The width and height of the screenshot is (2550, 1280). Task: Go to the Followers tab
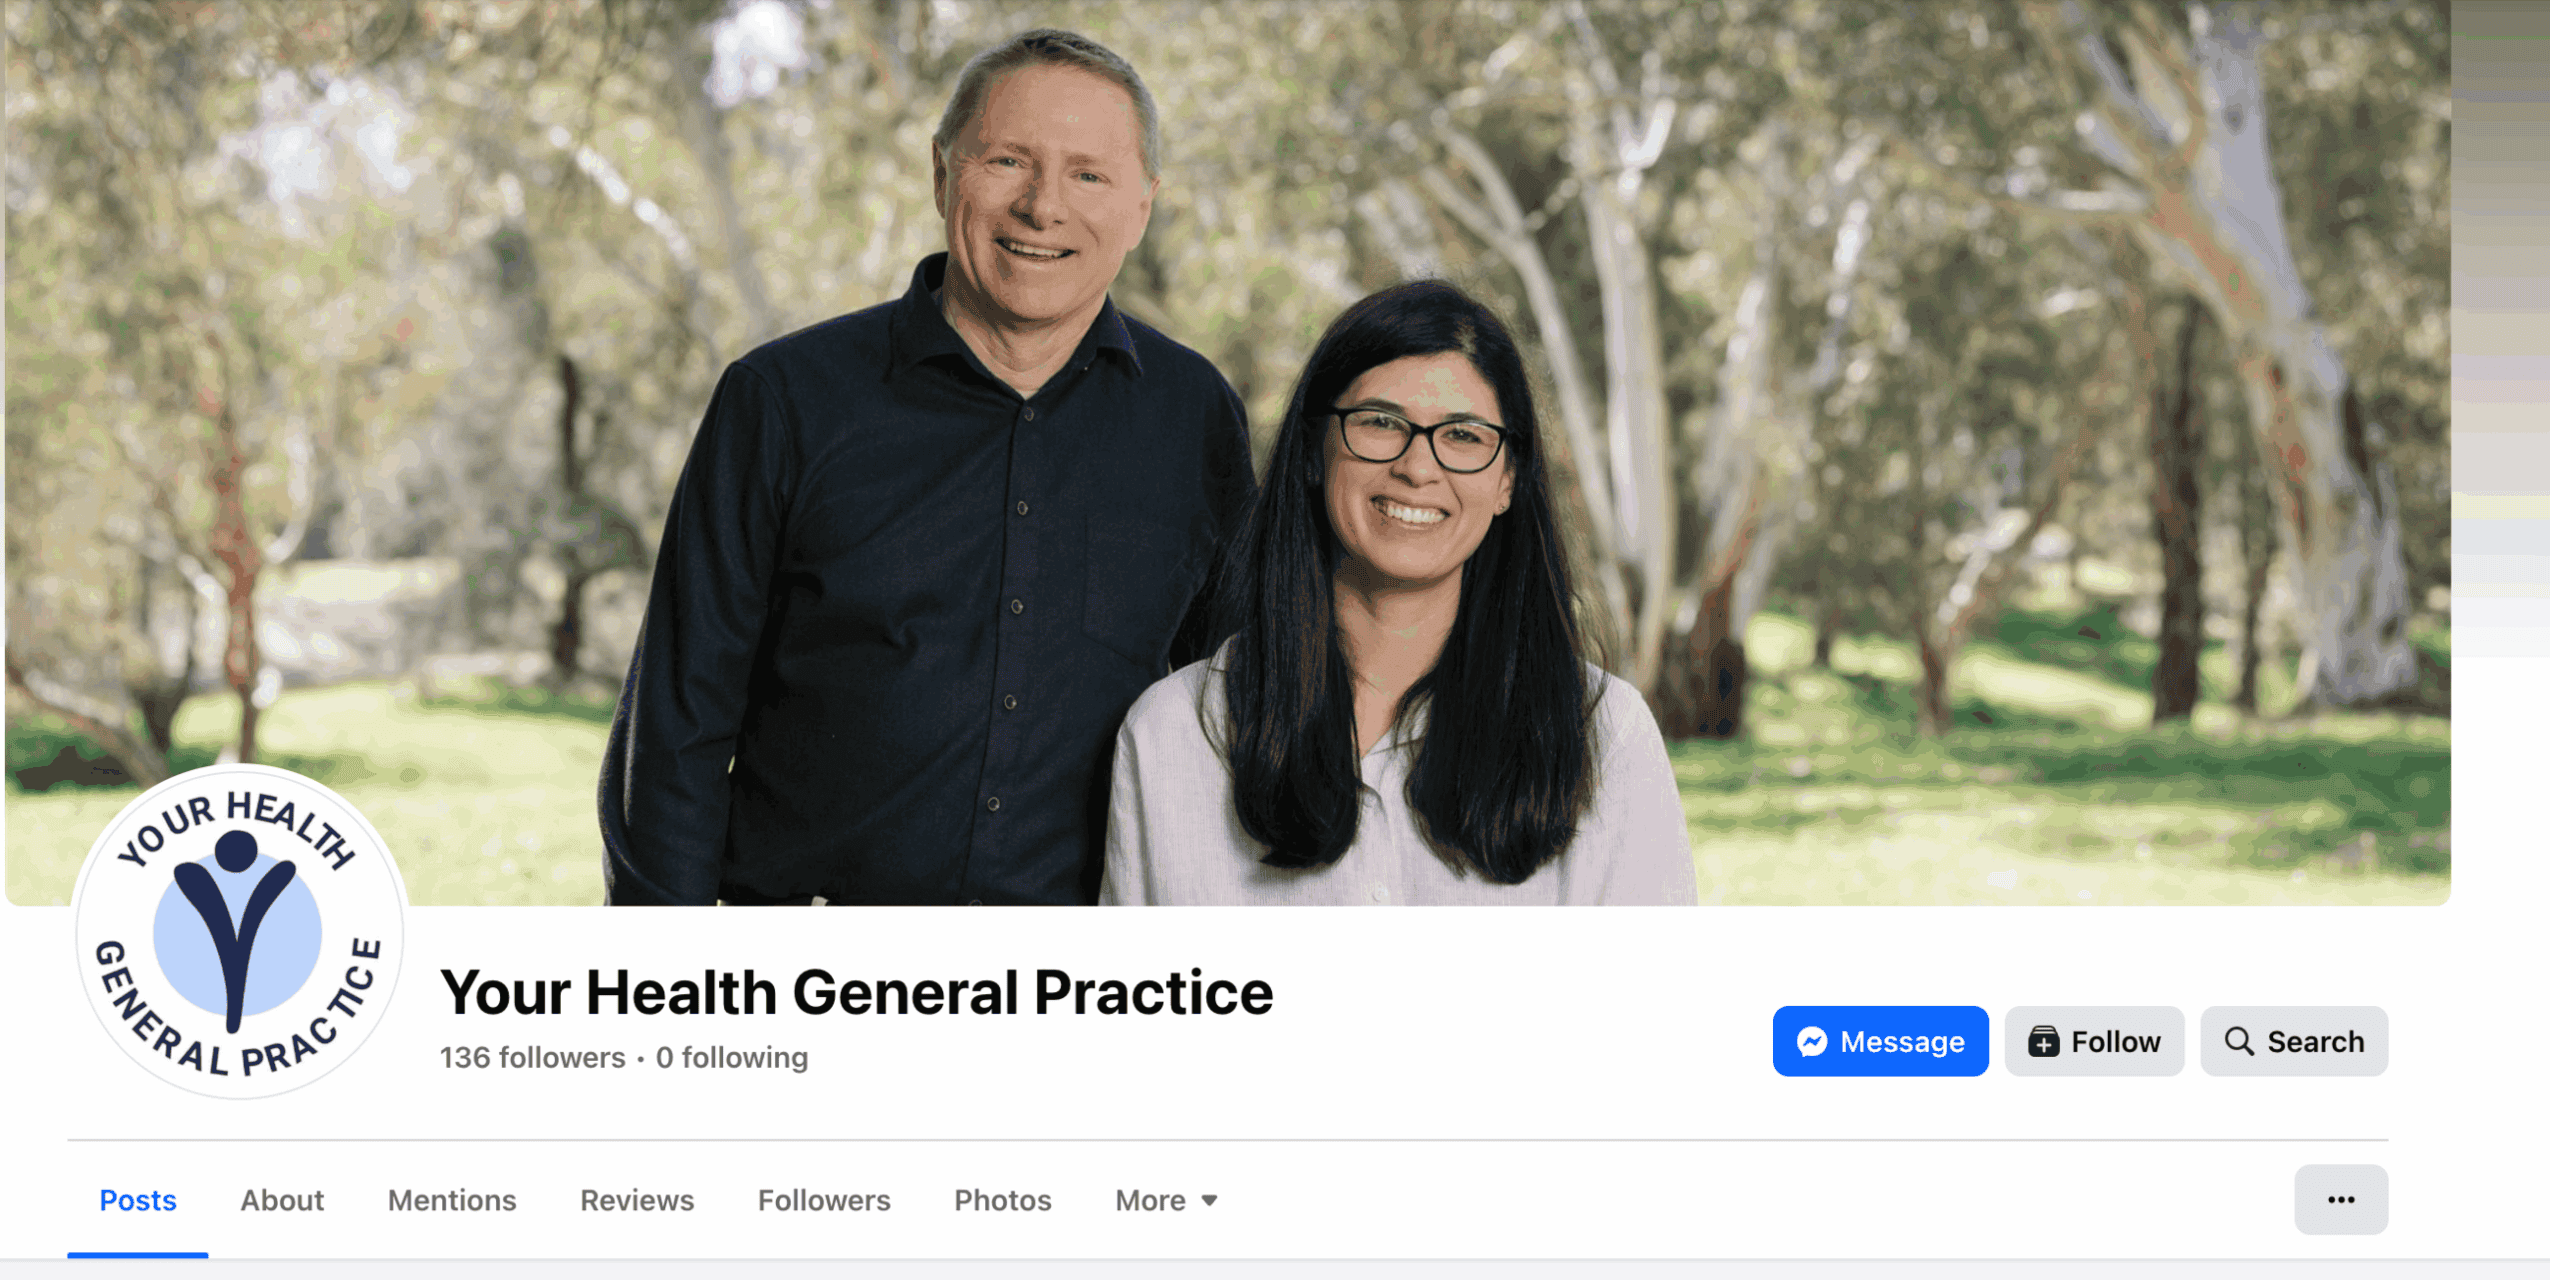tap(824, 1200)
